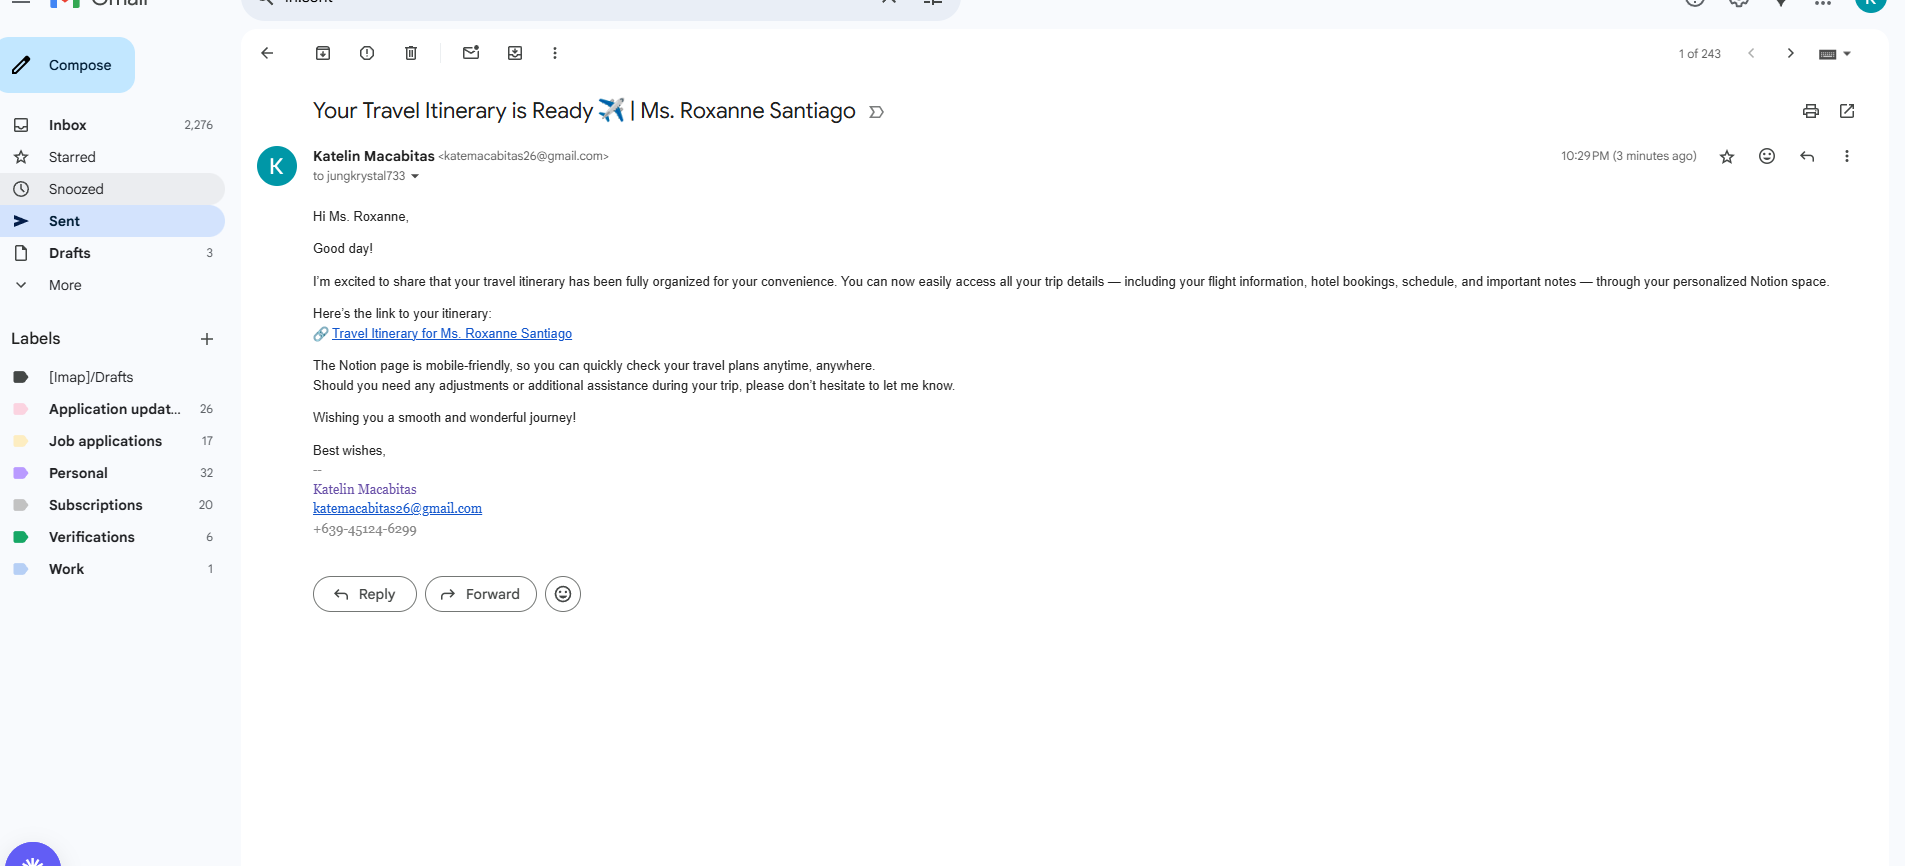The height and width of the screenshot is (866, 1905).
Task: Show details dropdown next to jungkrystal733
Action: pos(415,177)
